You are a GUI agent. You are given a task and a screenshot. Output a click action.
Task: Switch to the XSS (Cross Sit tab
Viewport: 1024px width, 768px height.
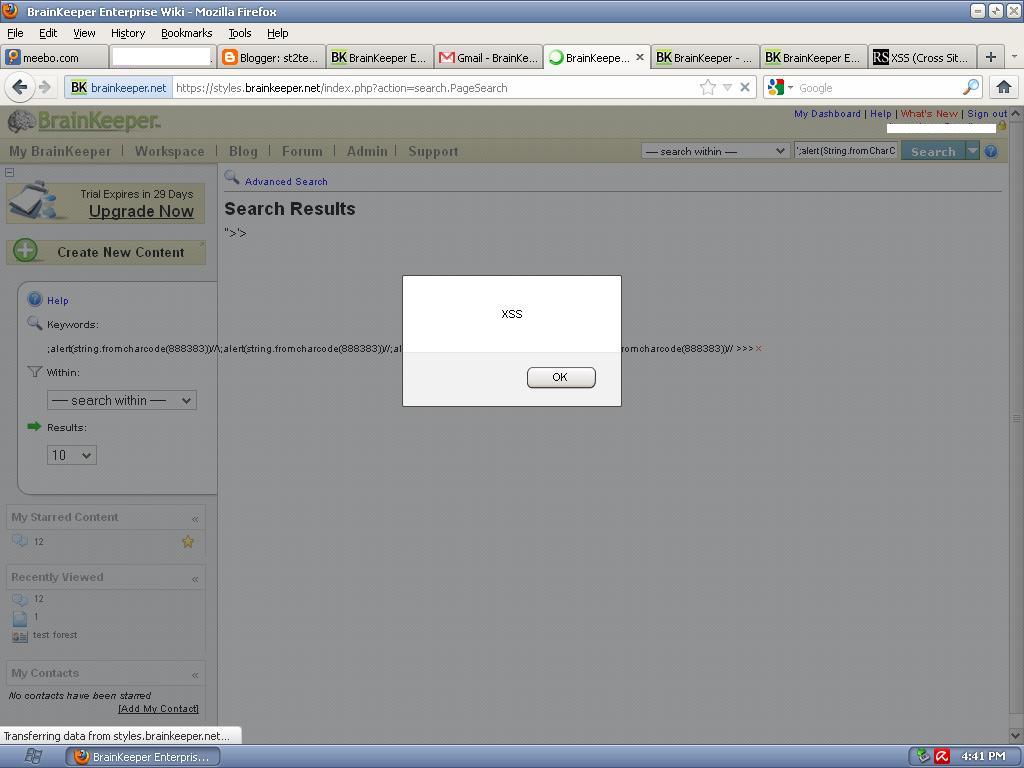point(922,57)
